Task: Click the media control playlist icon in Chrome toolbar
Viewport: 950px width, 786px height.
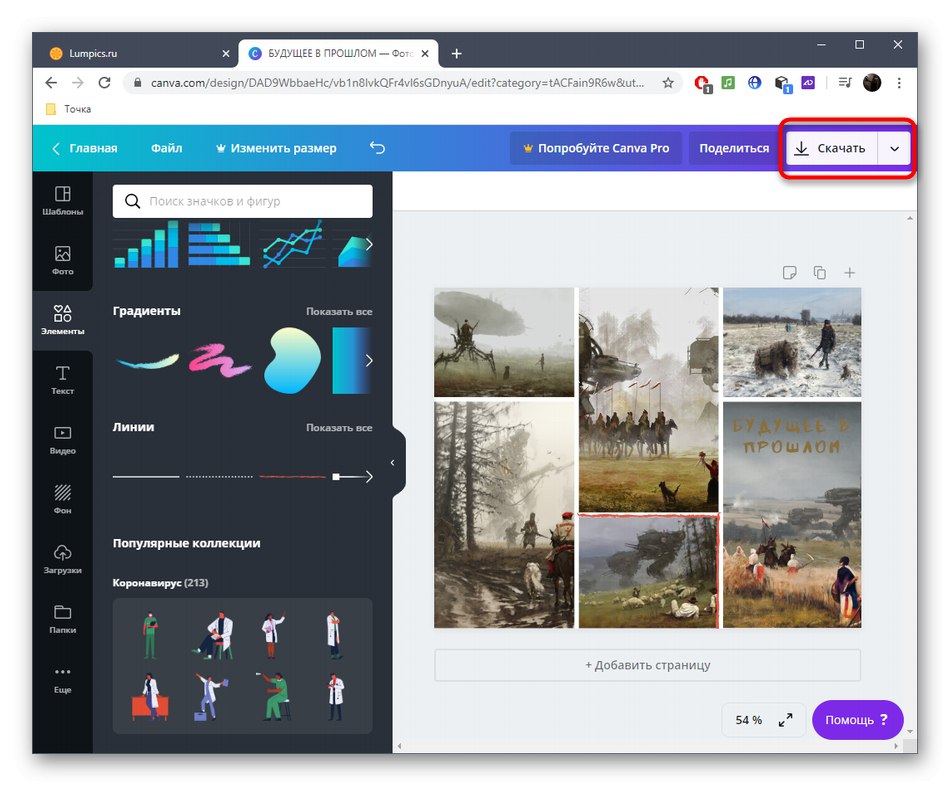Action: 845,82
